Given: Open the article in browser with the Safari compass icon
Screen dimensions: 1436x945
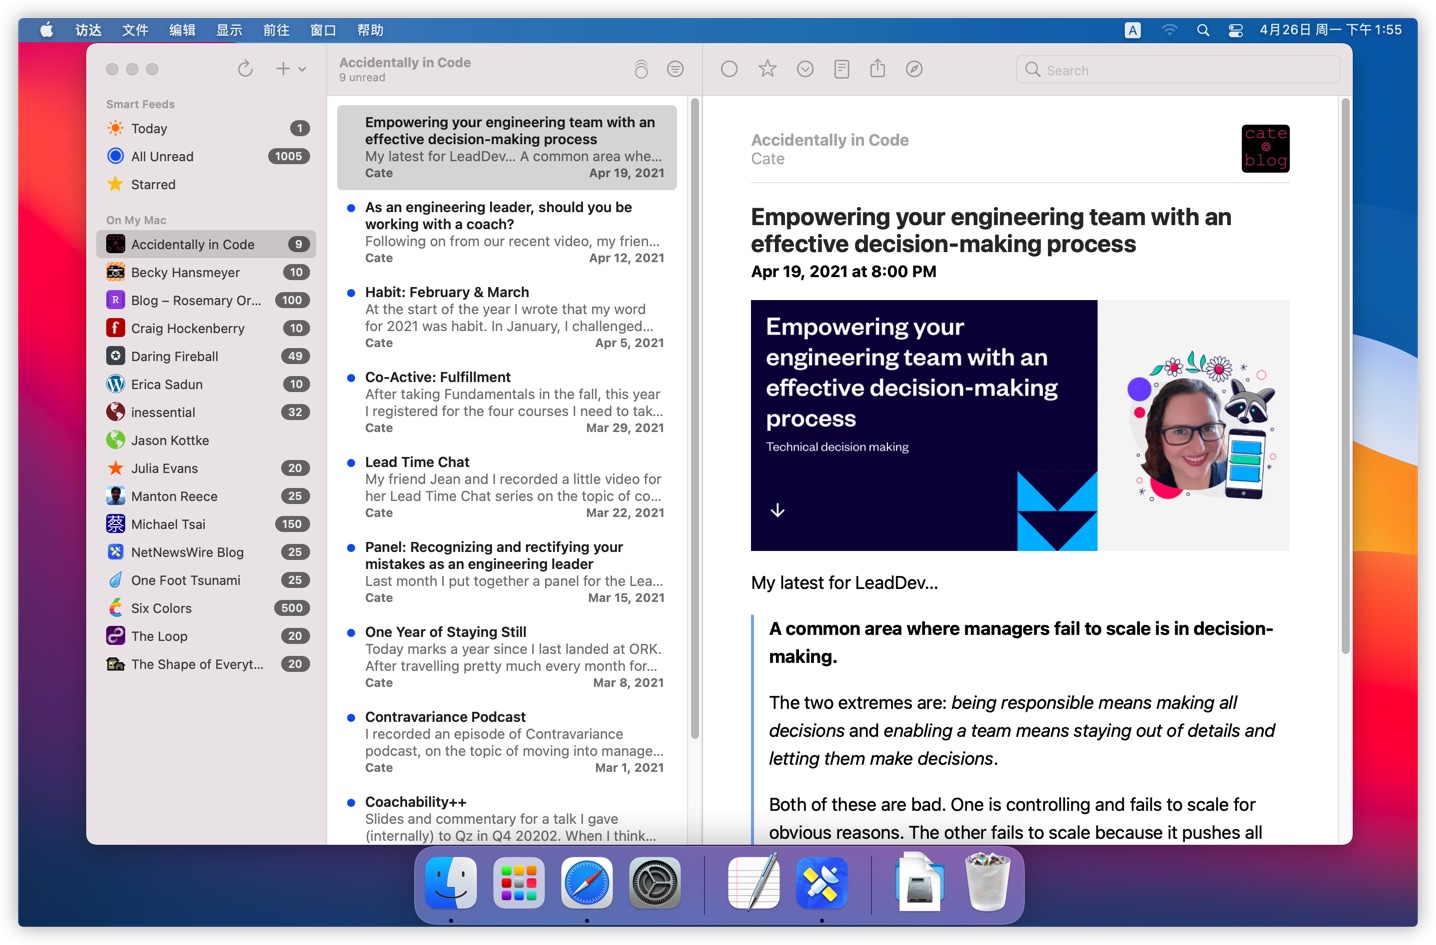Looking at the screenshot, I should (x=914, y=69).
